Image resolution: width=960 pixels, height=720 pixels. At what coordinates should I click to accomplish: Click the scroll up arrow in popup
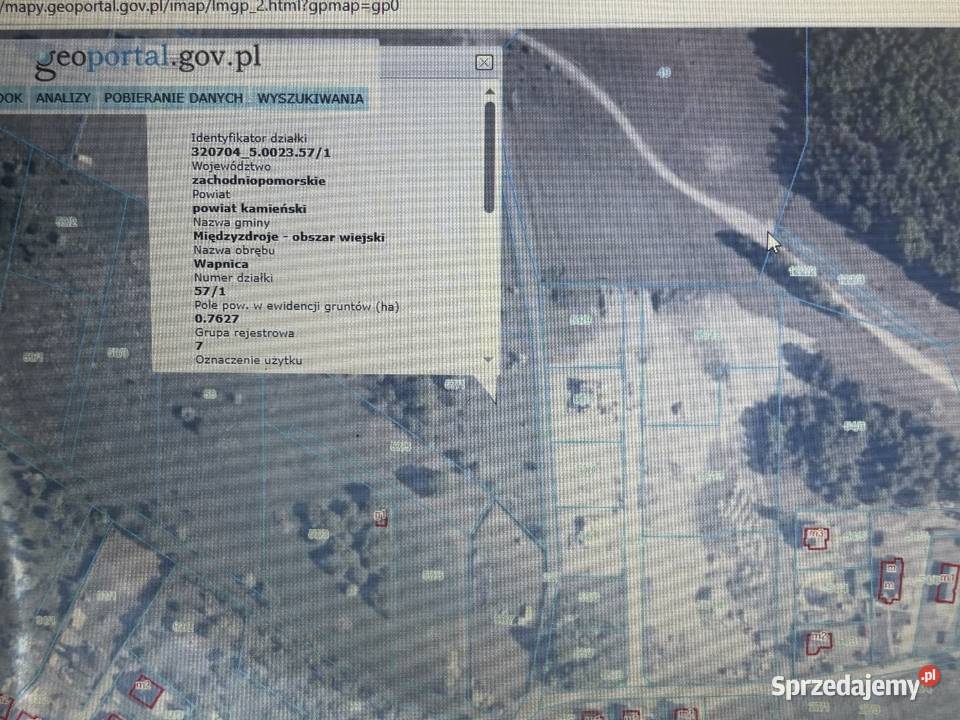[489, 92]
